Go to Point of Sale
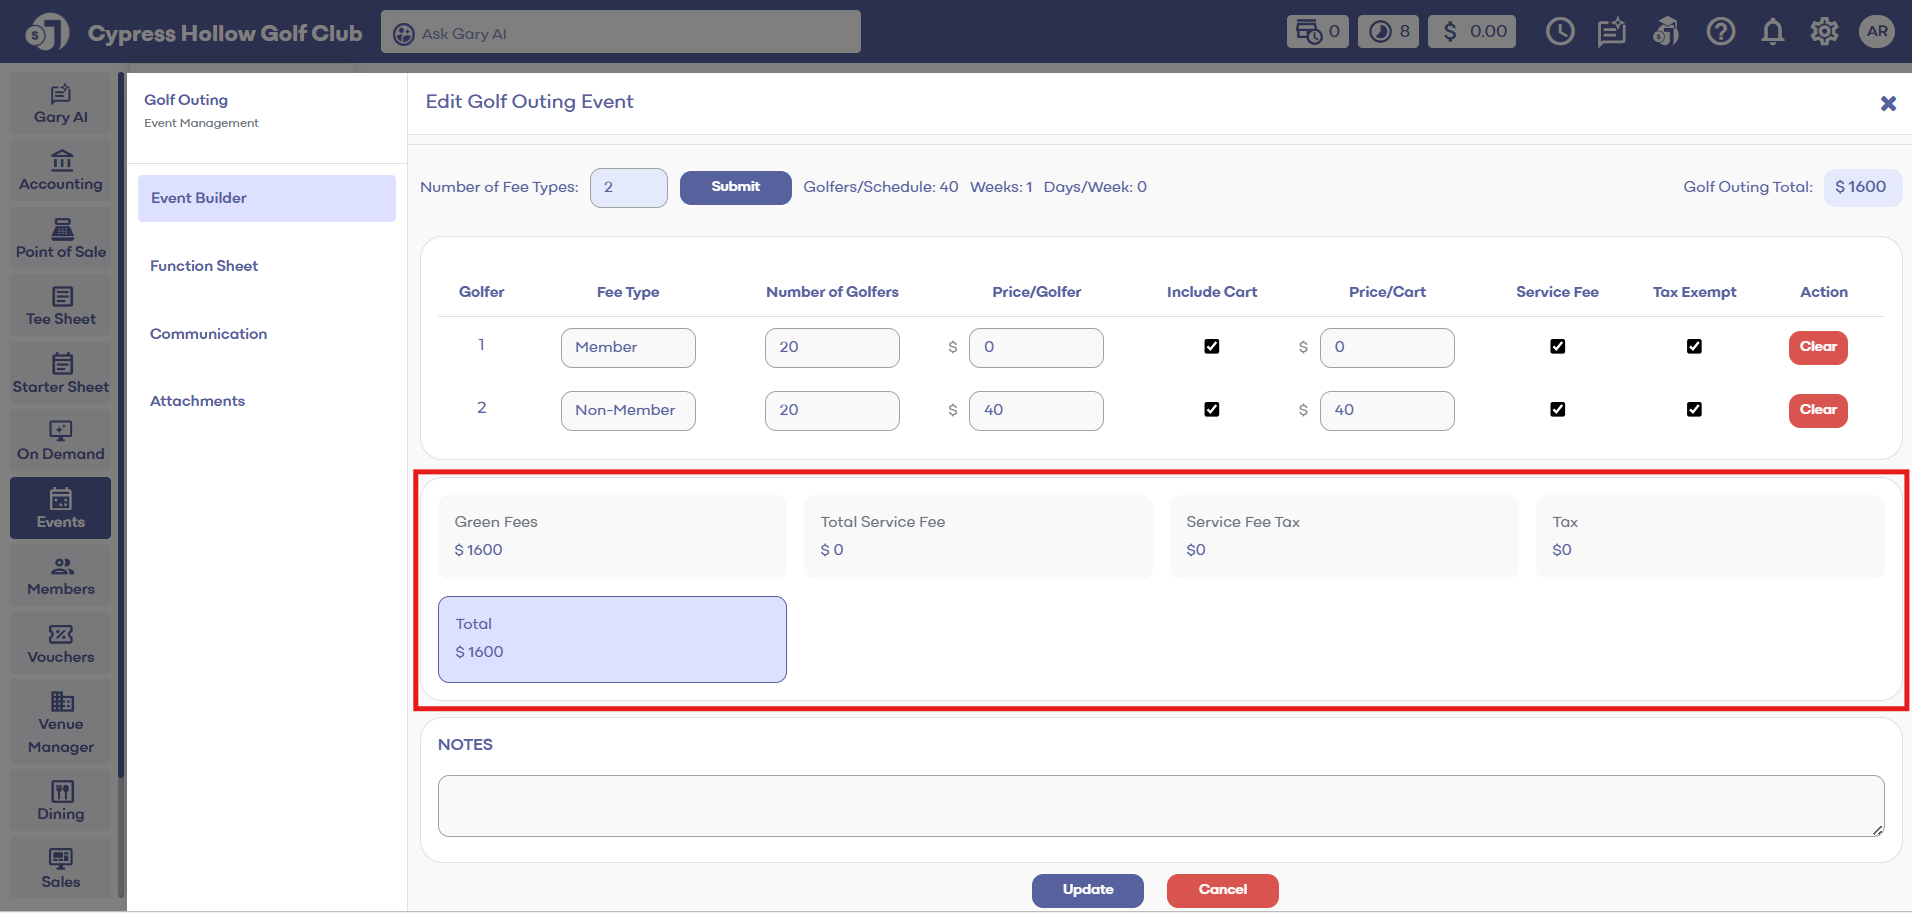1912x913 pixels. tap(61, 239)
